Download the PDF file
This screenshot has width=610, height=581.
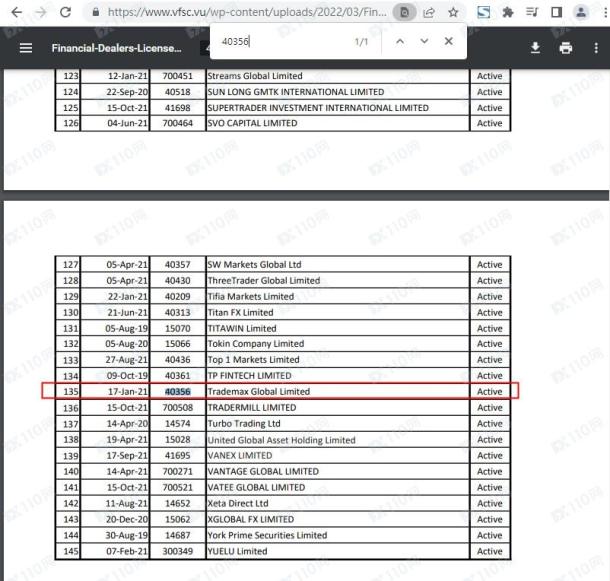[535, 48]
